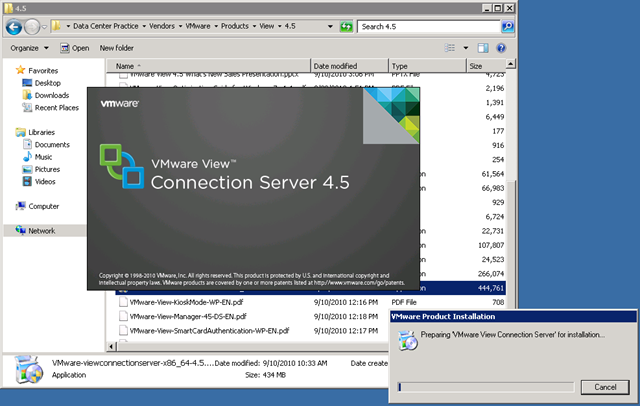Open Recent Places in navigation pane
Viewport: 640px width, 406px height.
point(51,108)
